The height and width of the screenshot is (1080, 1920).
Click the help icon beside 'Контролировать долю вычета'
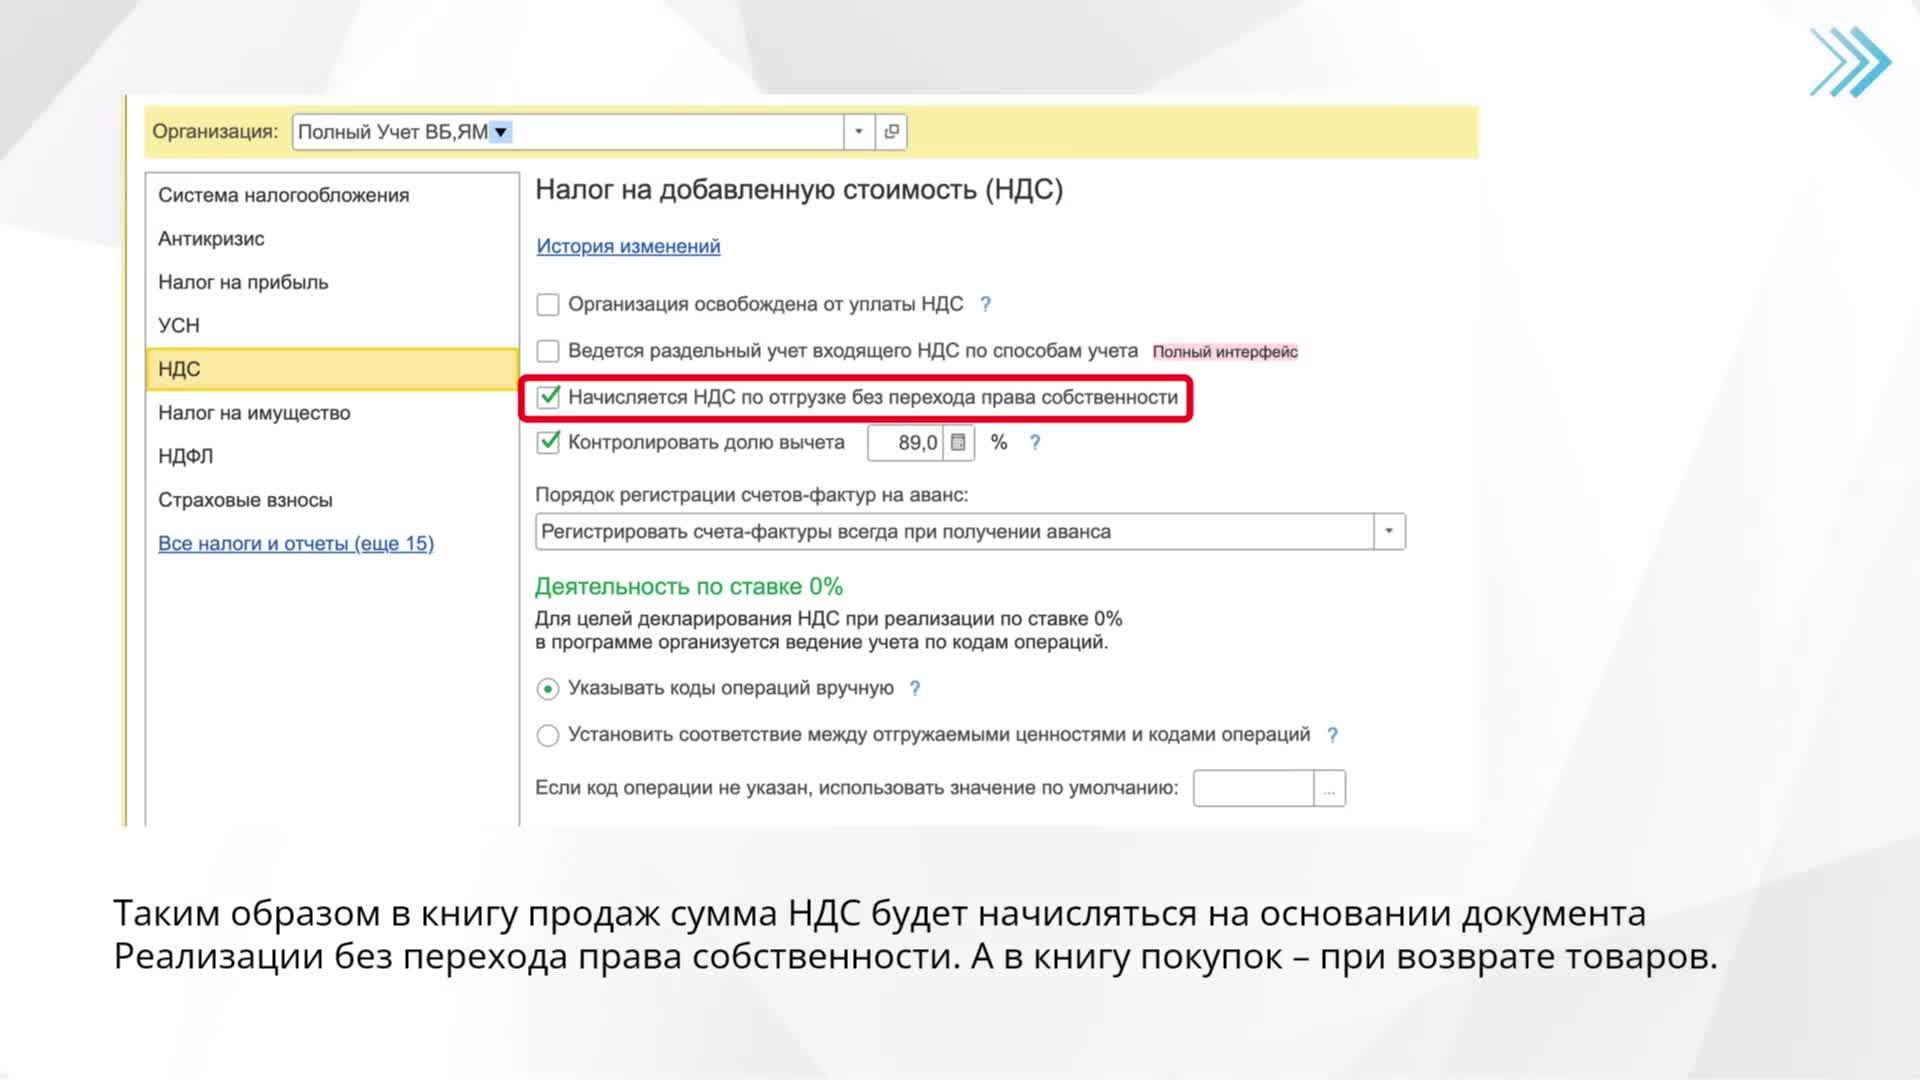[1035, 442]
